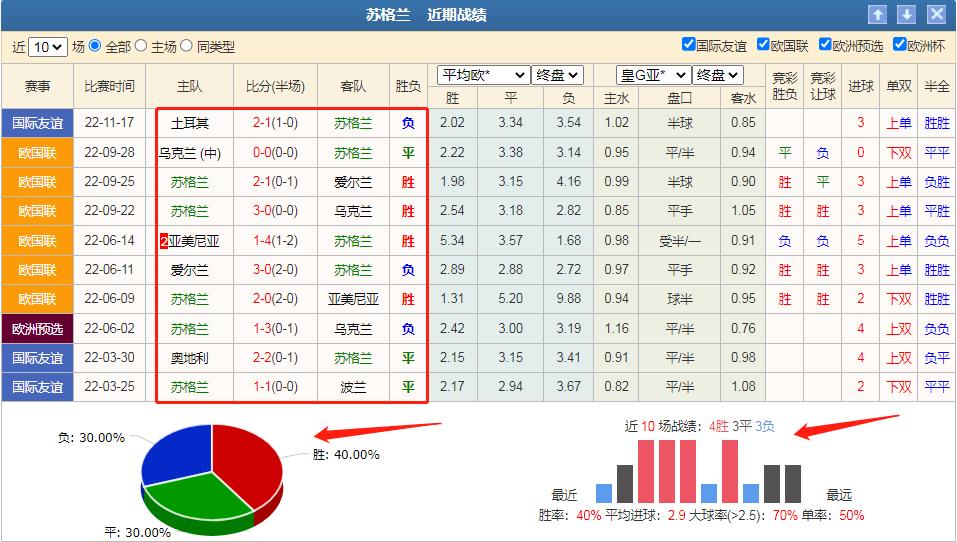Click score 2-2(0-1) in Austria match

pyautogui.click(x=275, y=358)
